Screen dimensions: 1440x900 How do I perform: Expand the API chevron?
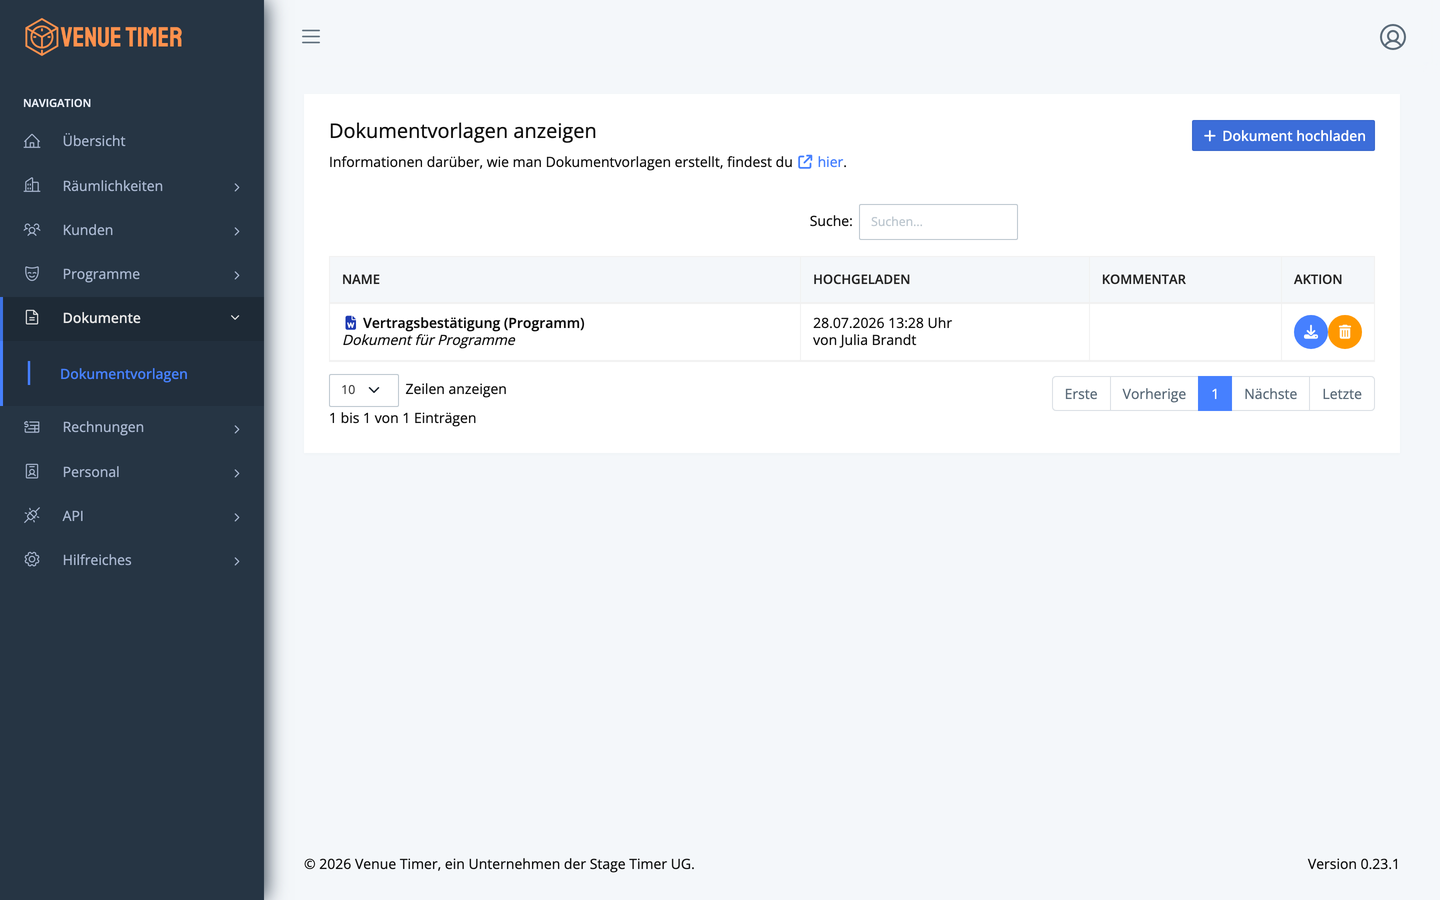click(237, 517)
